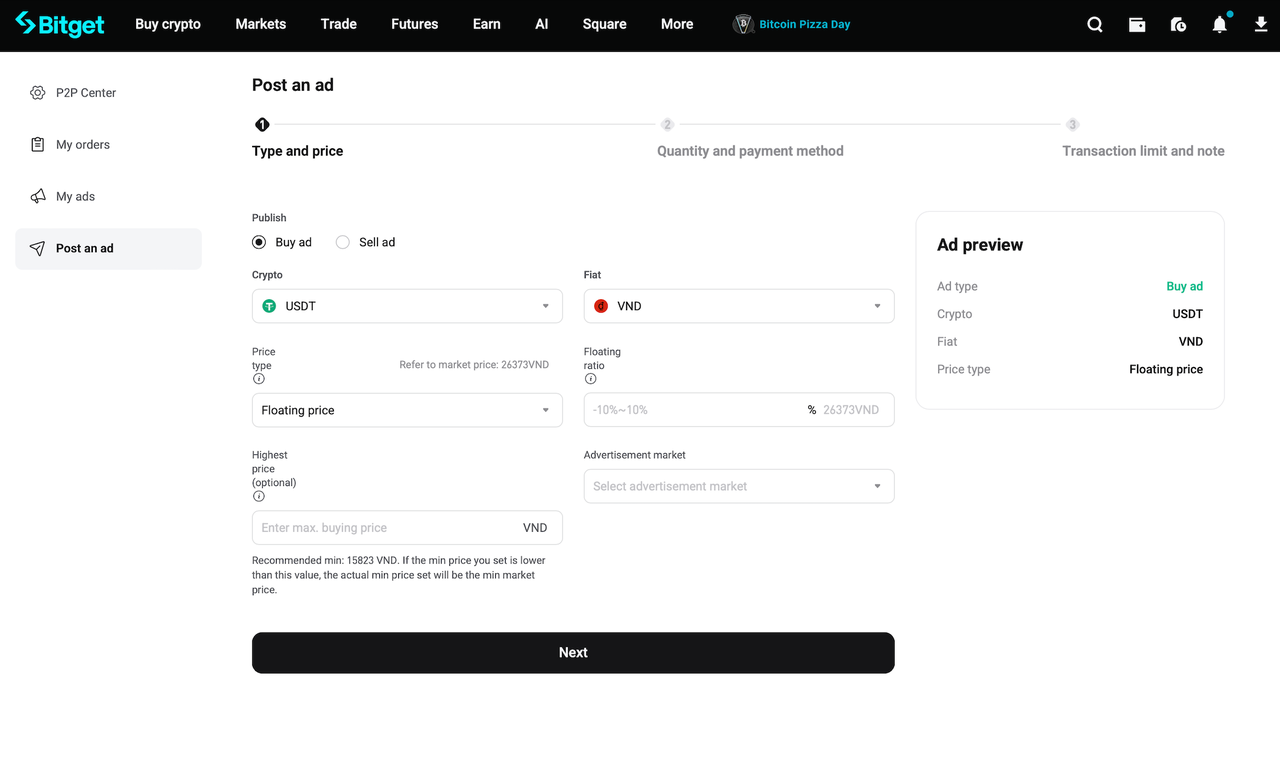Viewport: 1280px width, 773px height.
Task: Open the order history clock icon
Action: pyautogui.click(x=1178, y=25)
